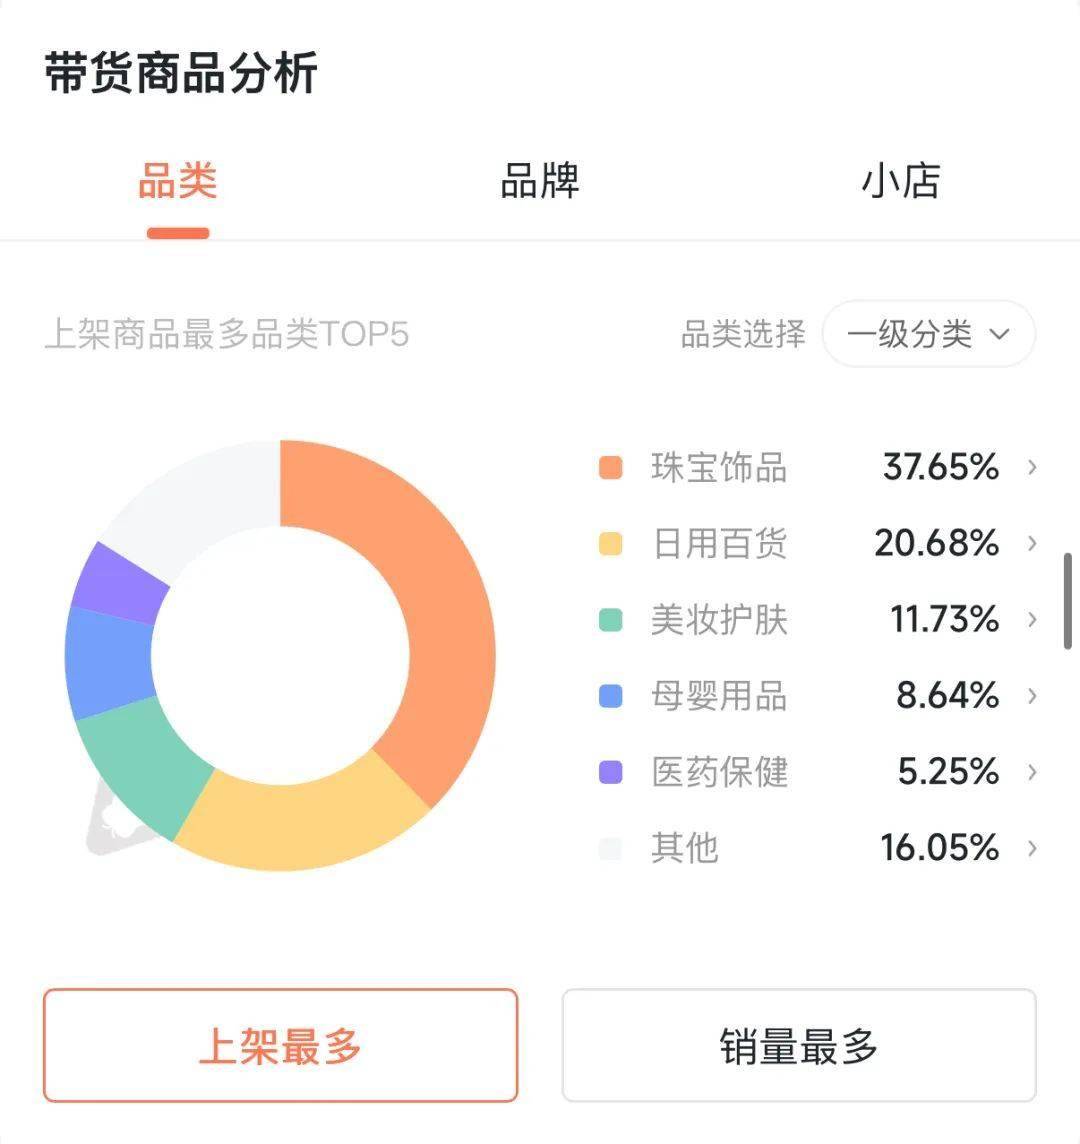Open the 一级分类 category dropdown

click(928, 334)
